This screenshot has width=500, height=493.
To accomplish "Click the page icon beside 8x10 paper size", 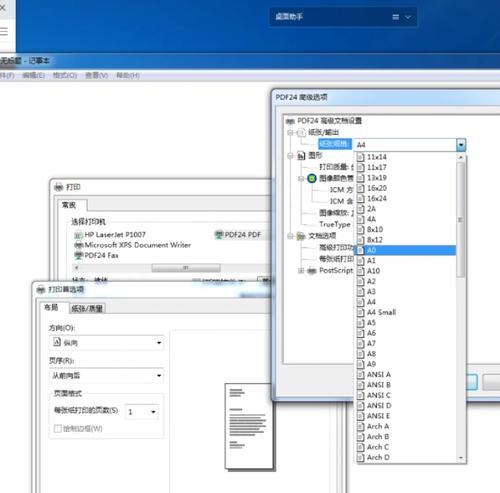I will tap(360, 230).
